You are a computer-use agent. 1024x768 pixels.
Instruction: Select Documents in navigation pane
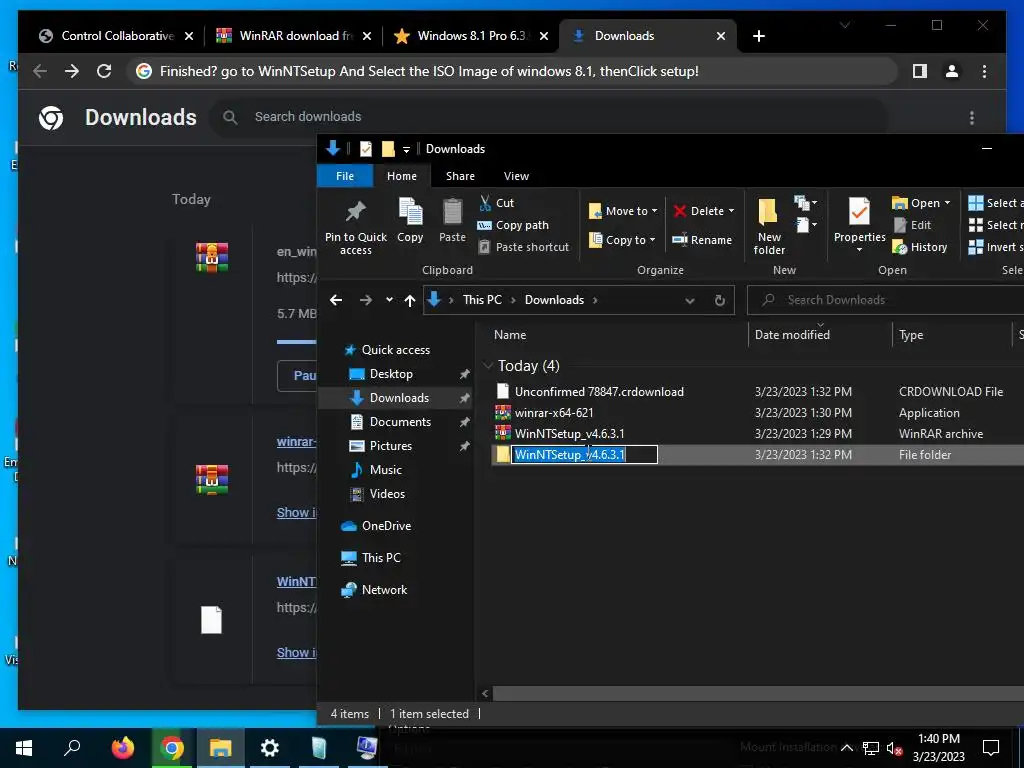point(400,422)
